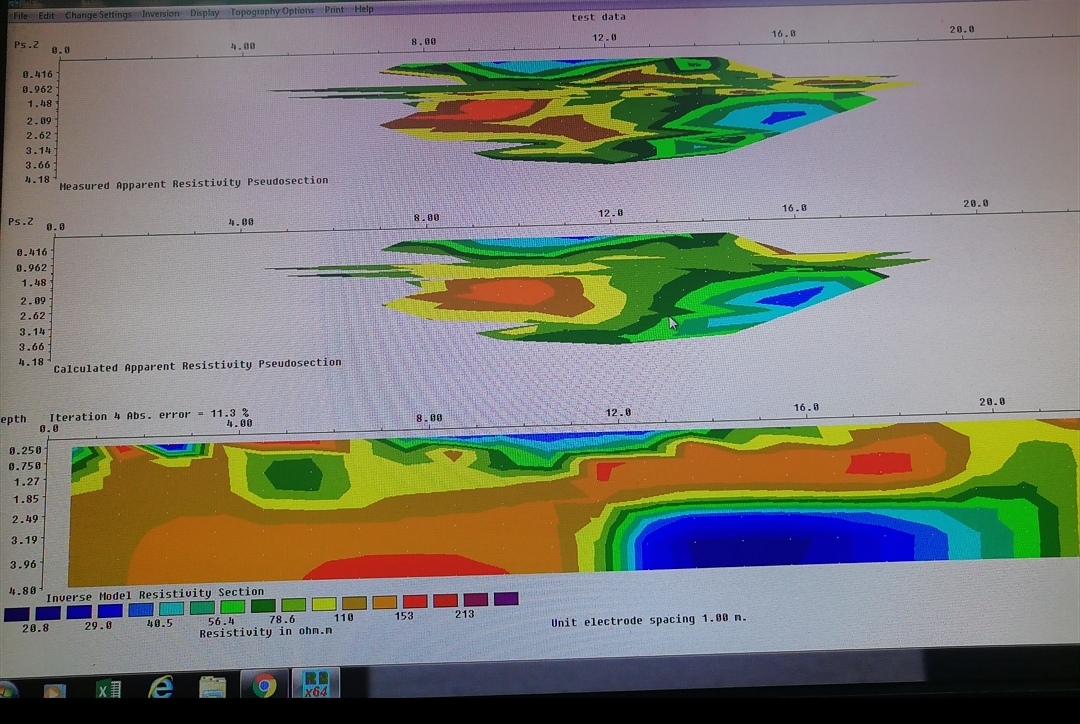Click the blue low-resistivity zone in inverse model

pyautogui.click(x=770, y=542)
